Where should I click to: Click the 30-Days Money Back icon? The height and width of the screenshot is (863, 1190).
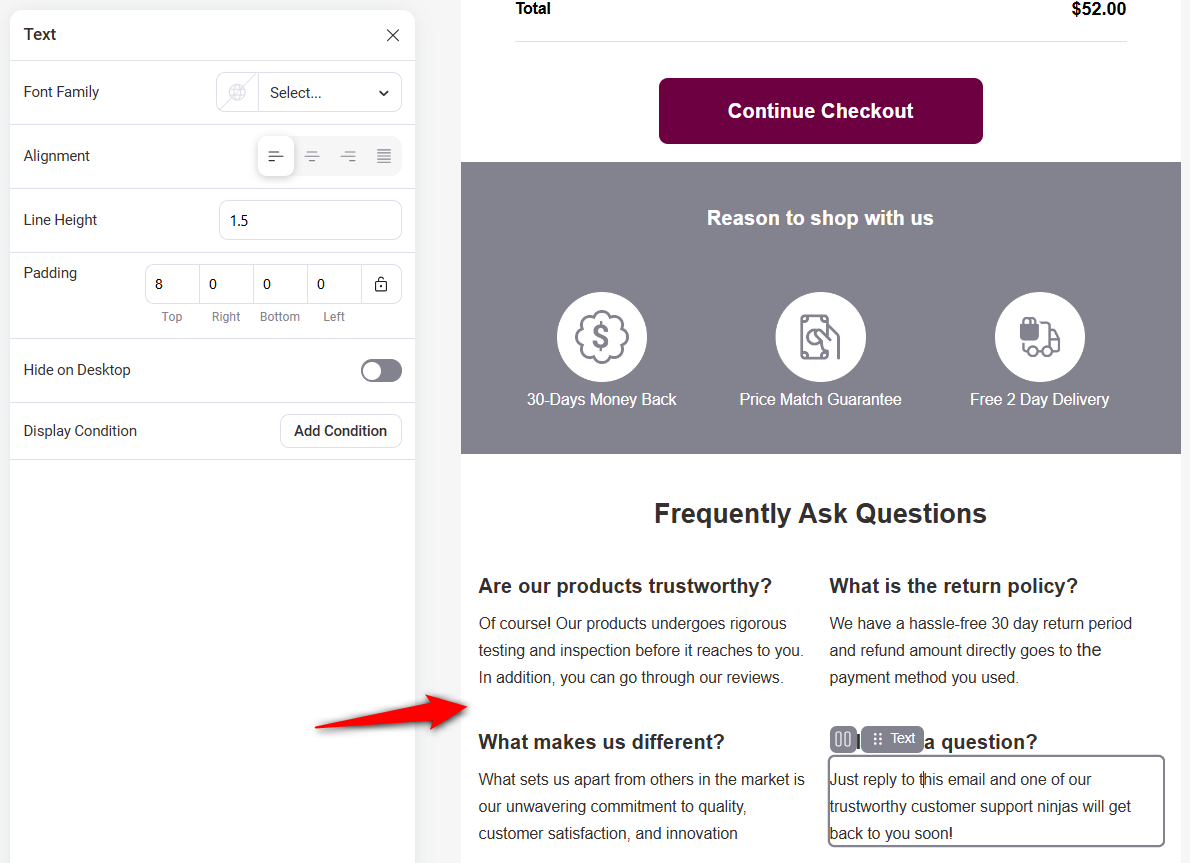(x=601, y=337)
